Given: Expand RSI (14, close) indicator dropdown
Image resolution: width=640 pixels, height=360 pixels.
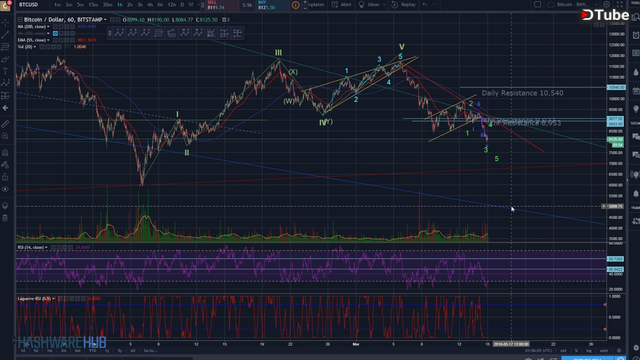Looking at the screenshot, I should [x=46, y=247].
